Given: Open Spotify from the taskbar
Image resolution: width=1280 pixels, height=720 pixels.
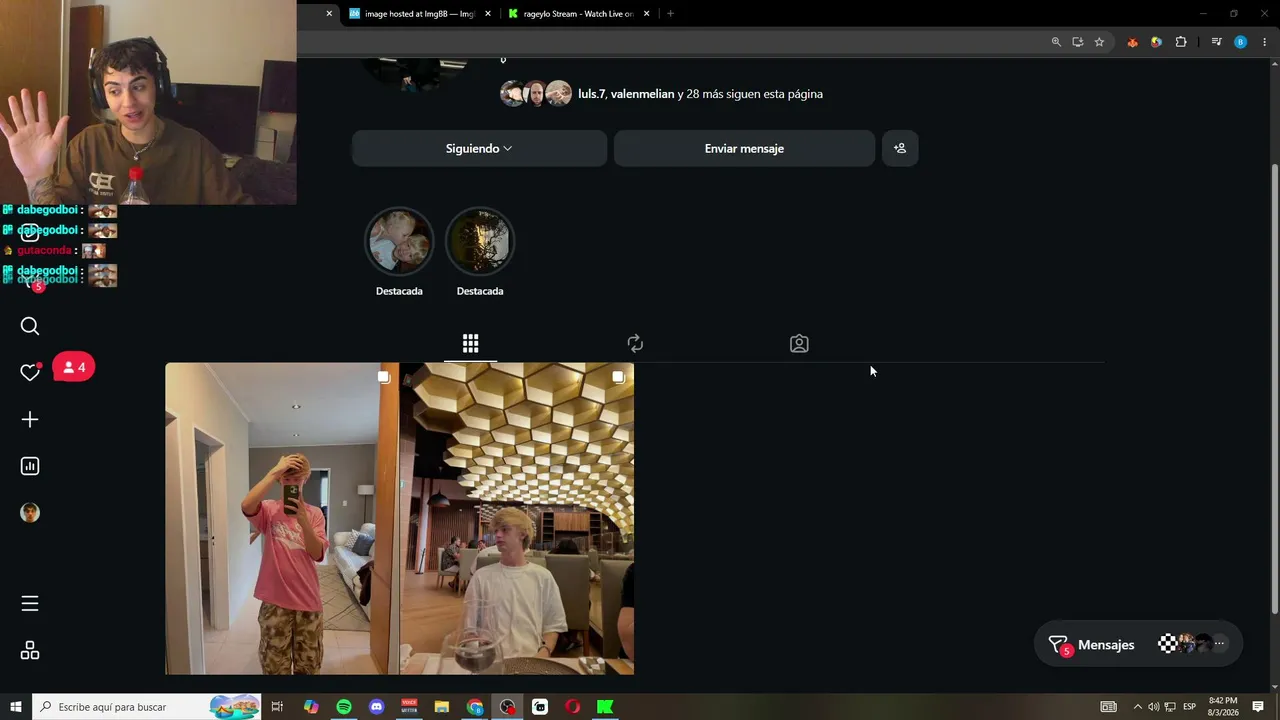Looking at the screenshot, I should click(x=344, y=707).
